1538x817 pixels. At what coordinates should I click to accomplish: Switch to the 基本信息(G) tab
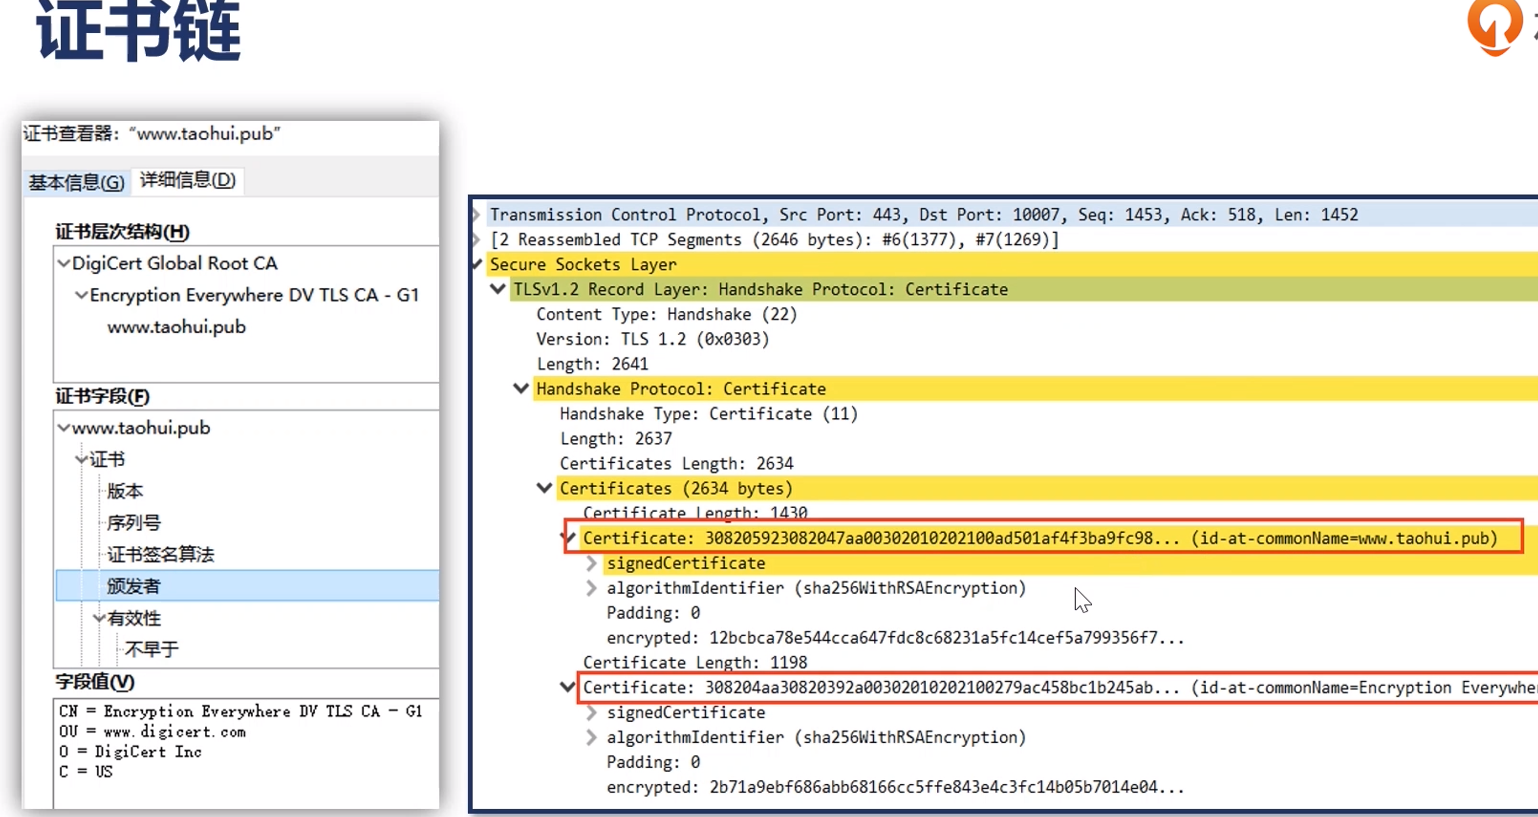[x=76, y=182]
